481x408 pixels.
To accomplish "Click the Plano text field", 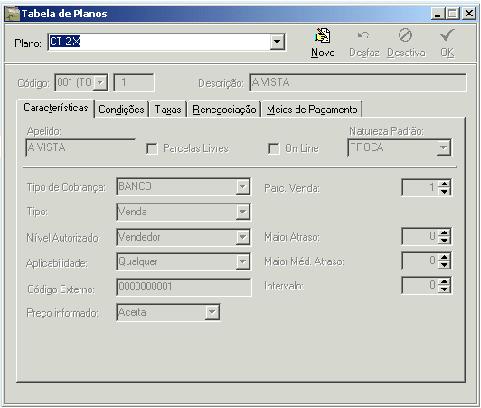I will pos(159,42).
